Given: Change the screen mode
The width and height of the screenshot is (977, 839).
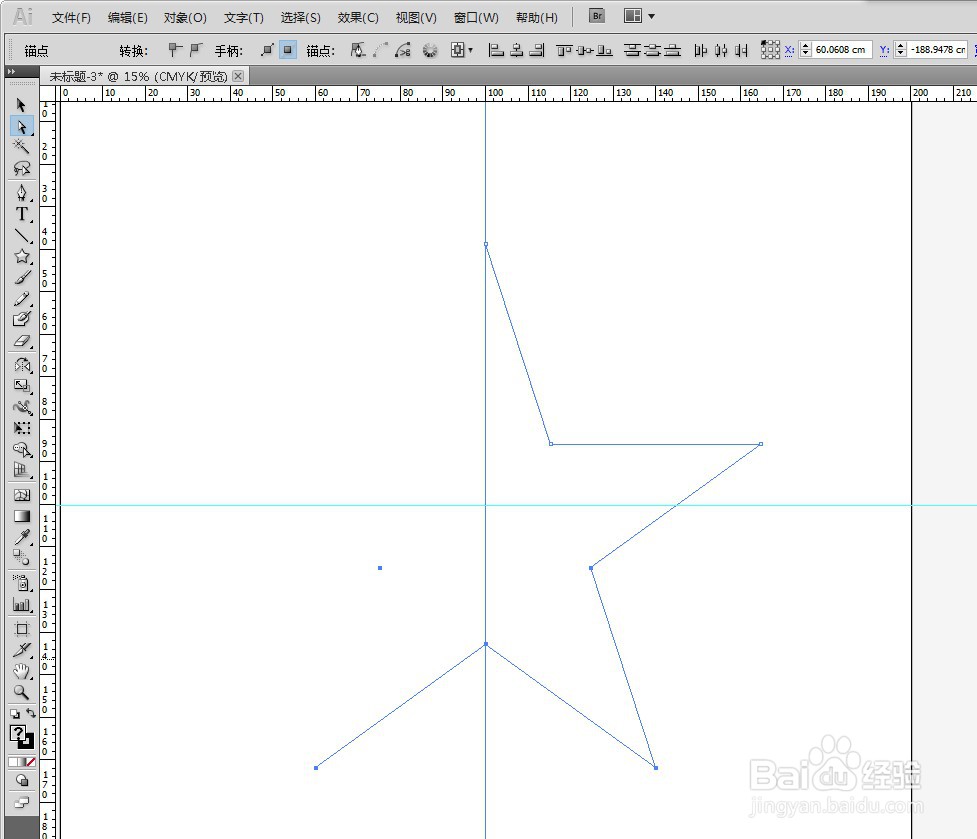Looking at the screenshot, I should pyautogui.click(x=22, y=803).
